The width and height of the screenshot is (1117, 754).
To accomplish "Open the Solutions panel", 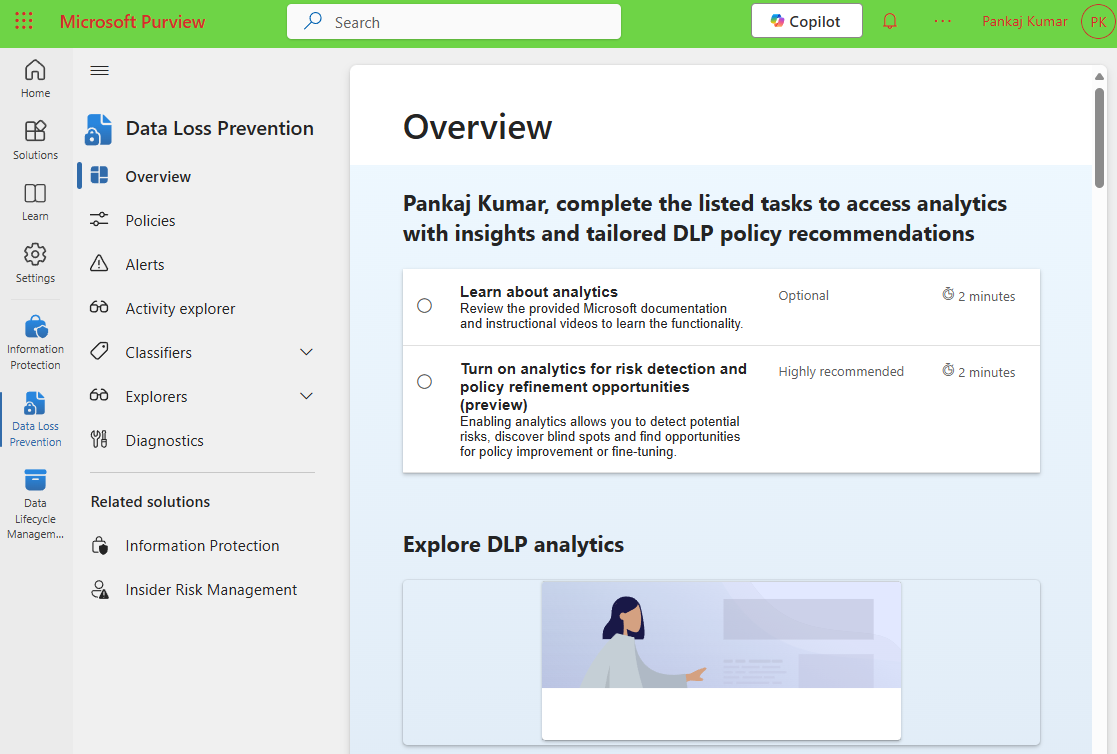I will (35, 141).
